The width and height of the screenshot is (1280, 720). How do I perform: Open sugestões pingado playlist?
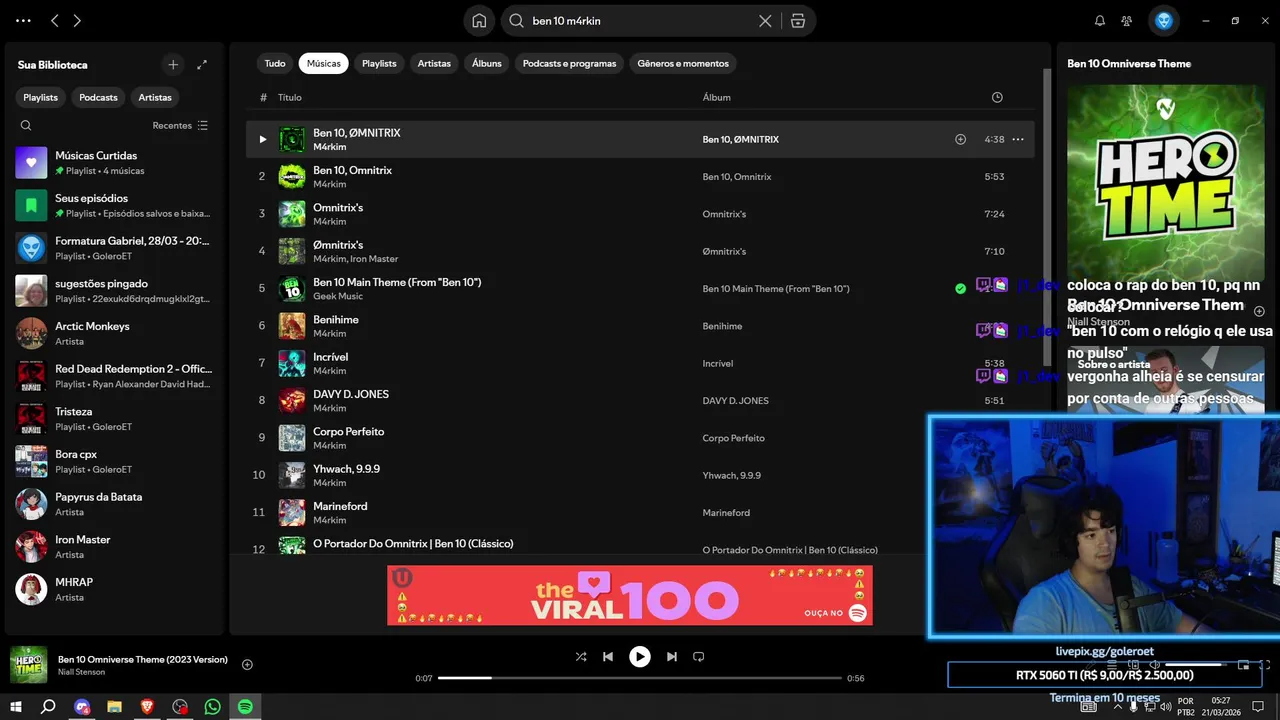click(113, 290)
